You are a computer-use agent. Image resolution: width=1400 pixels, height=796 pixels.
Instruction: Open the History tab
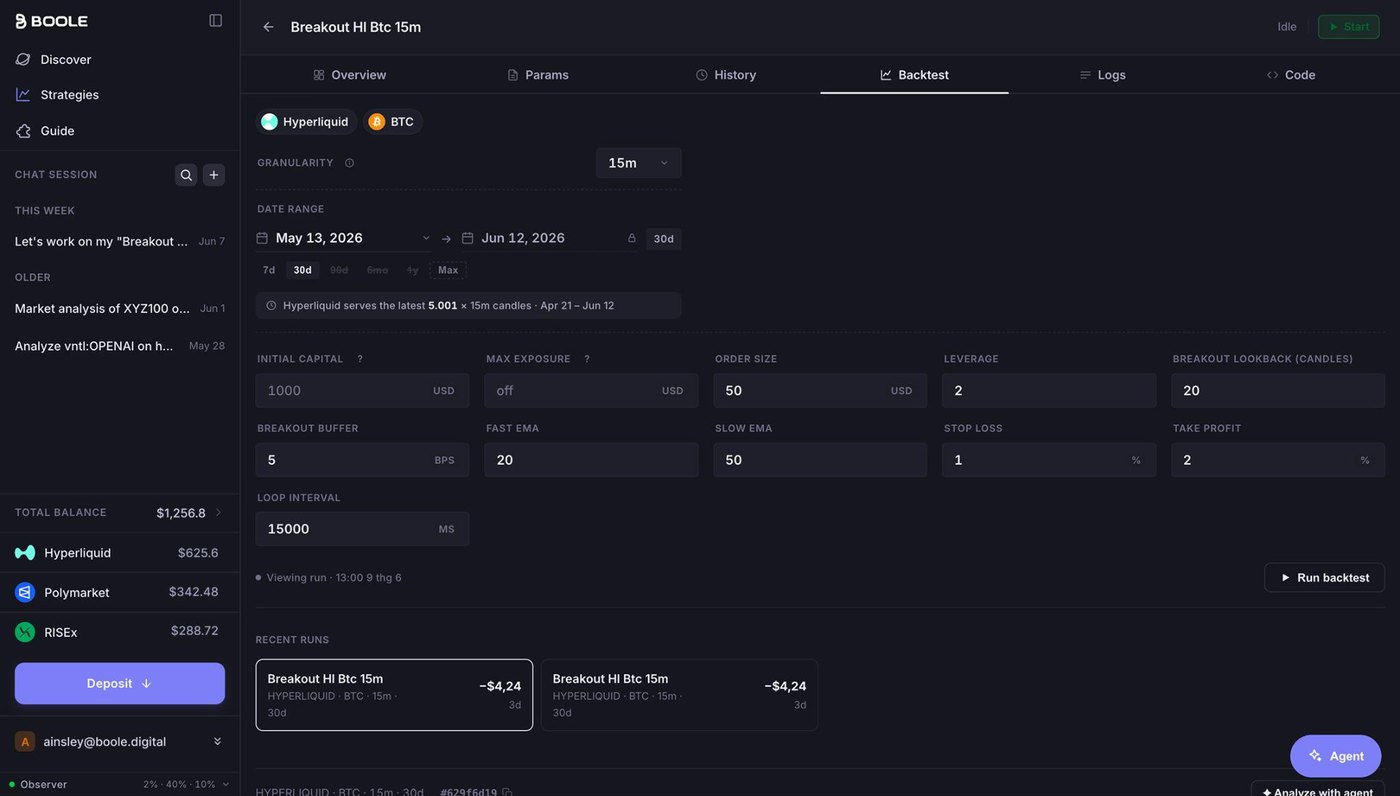tap(726, 75)
